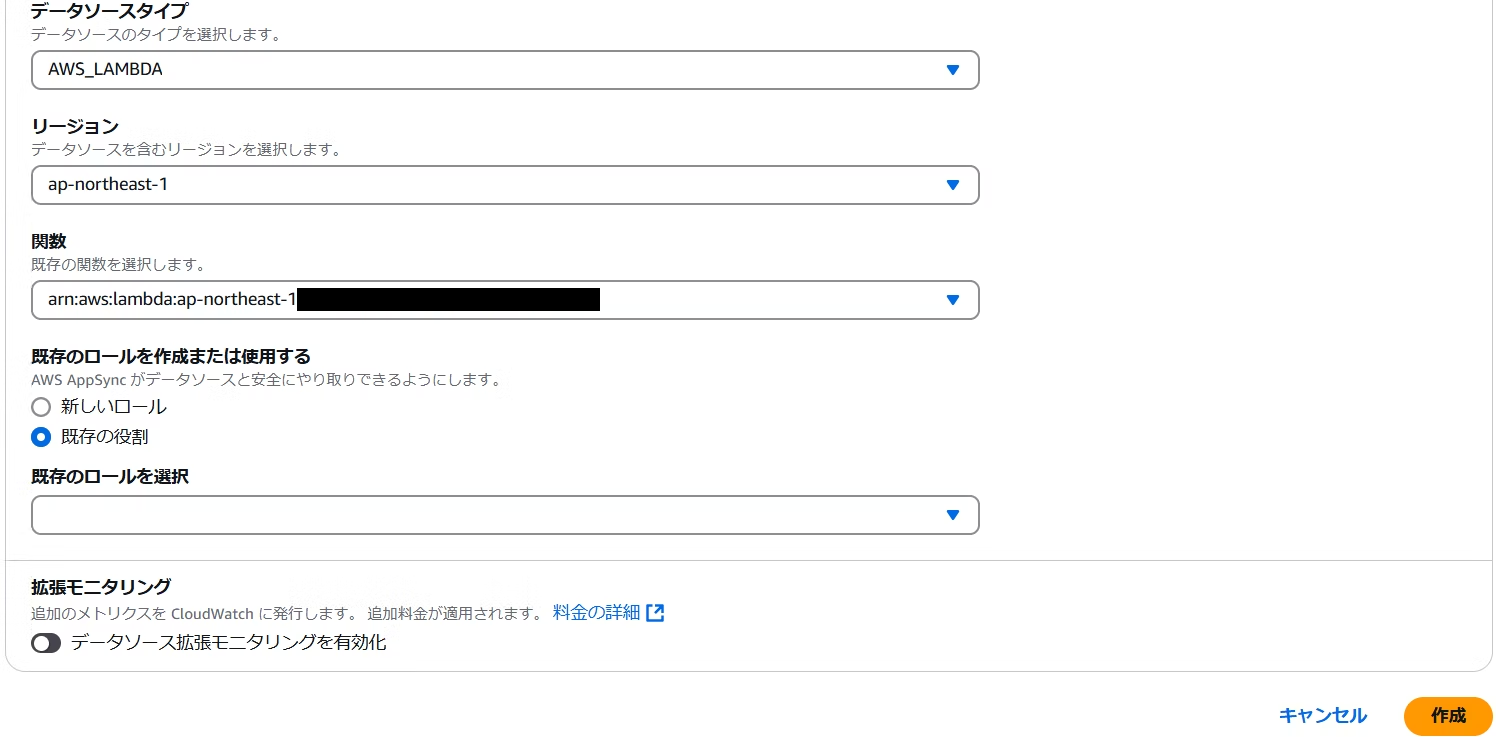This screenshot has width=1496, height=737.
Task: Select the 新しいロール radio button
Action: pyautogui.click(x=41, y=407)
